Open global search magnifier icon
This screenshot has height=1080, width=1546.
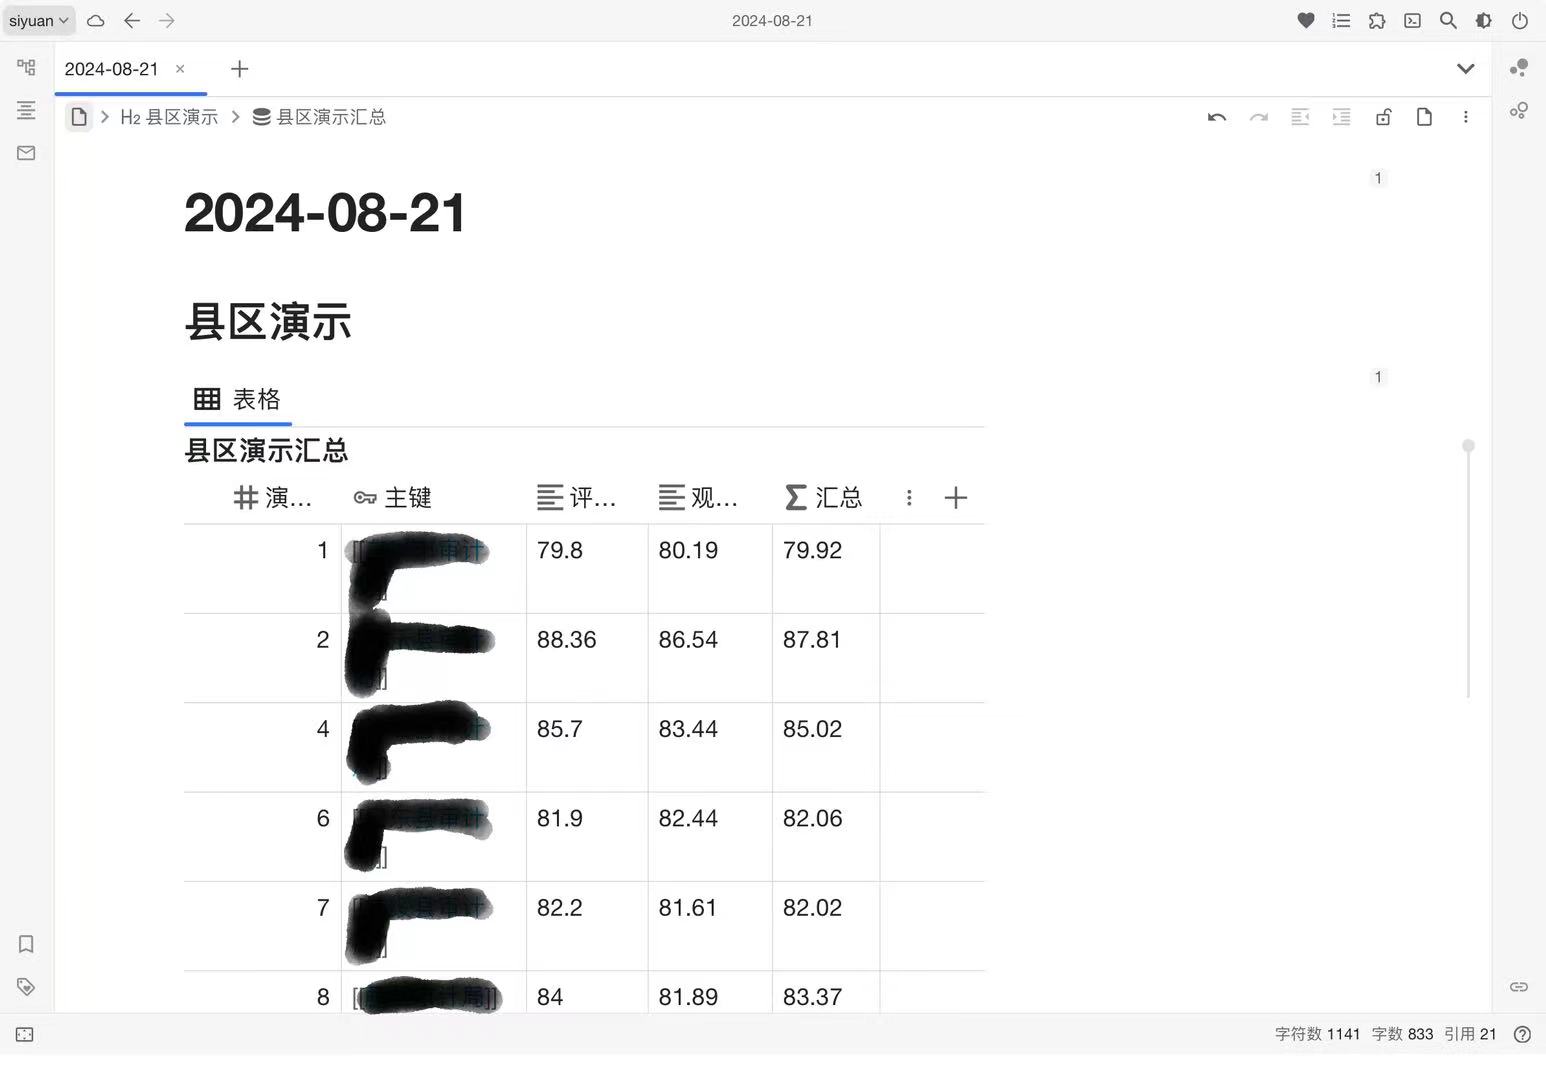pyautogui.click(x=1448, y=20)
